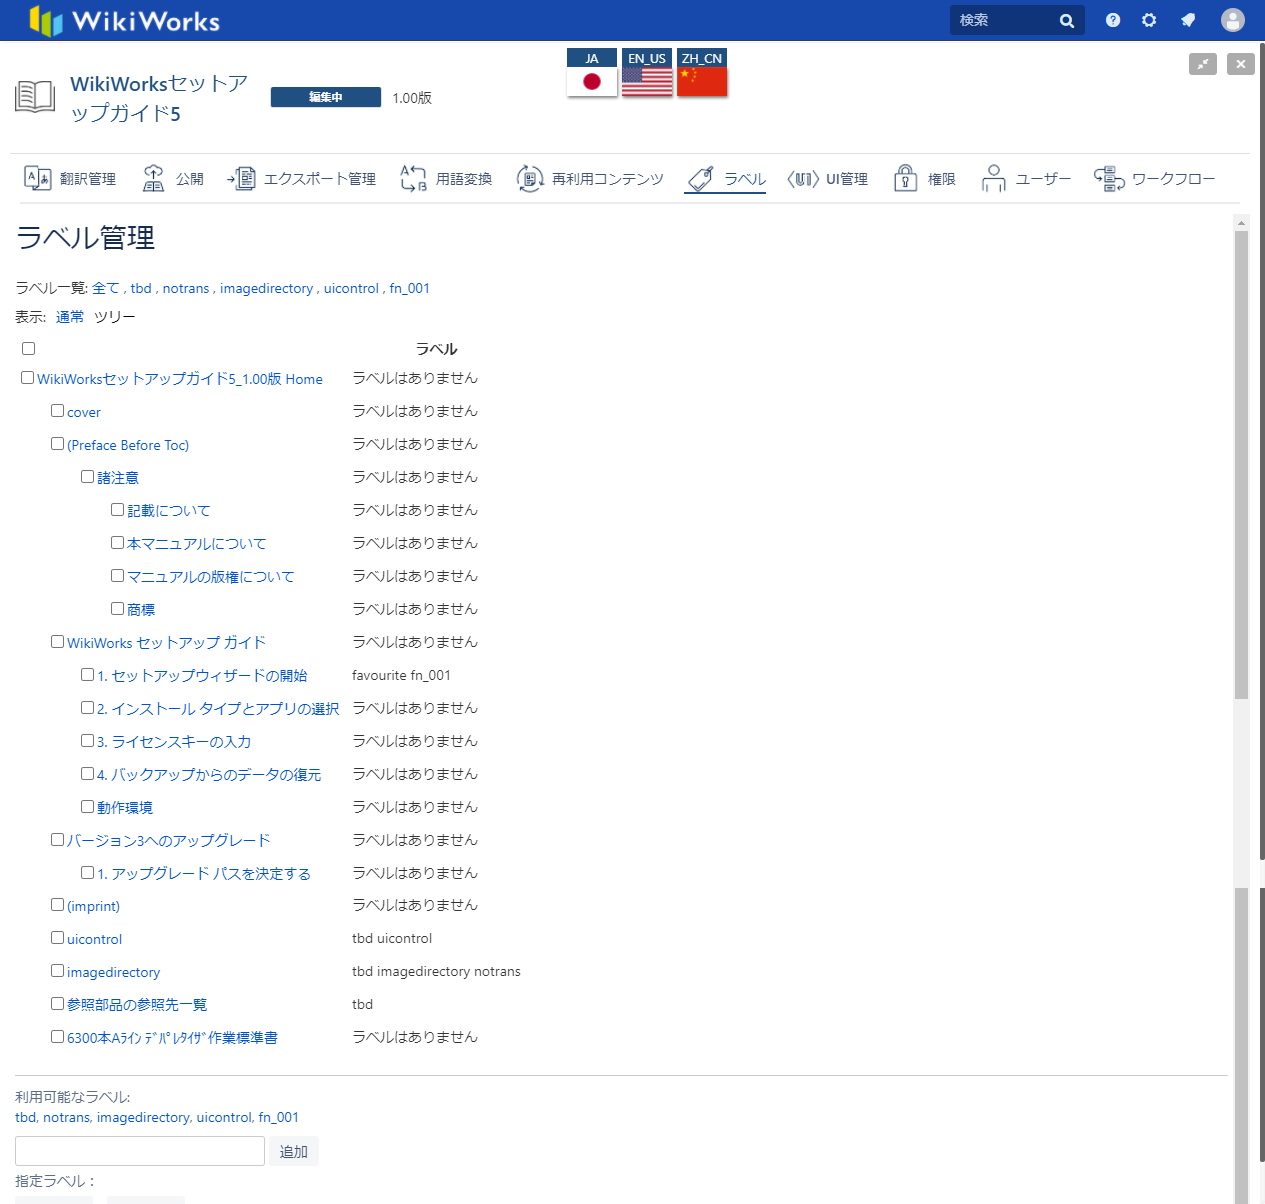1265x1204 pixels.
Task: Check the 諸注意 checkbox
Action: click(88, 476)
